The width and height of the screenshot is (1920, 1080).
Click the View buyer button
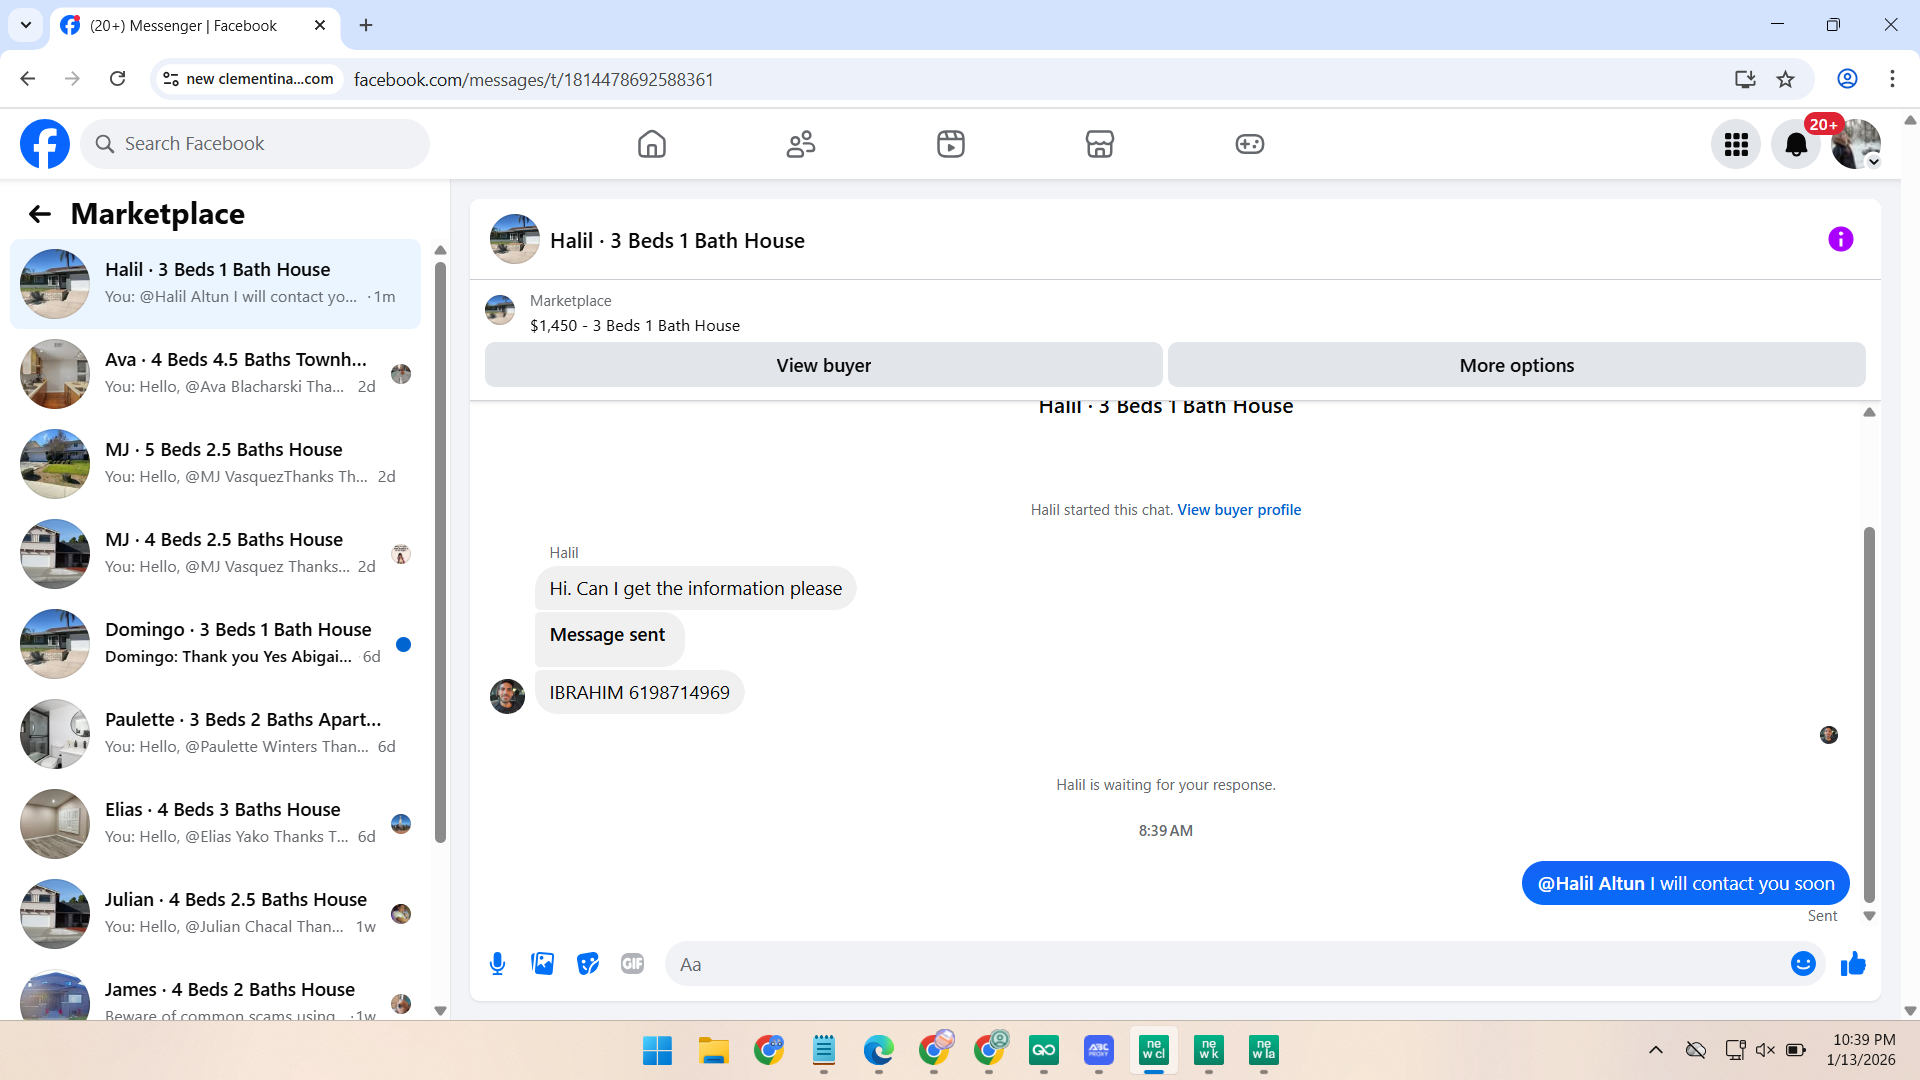pyautogui.click(x=823, y=366)
